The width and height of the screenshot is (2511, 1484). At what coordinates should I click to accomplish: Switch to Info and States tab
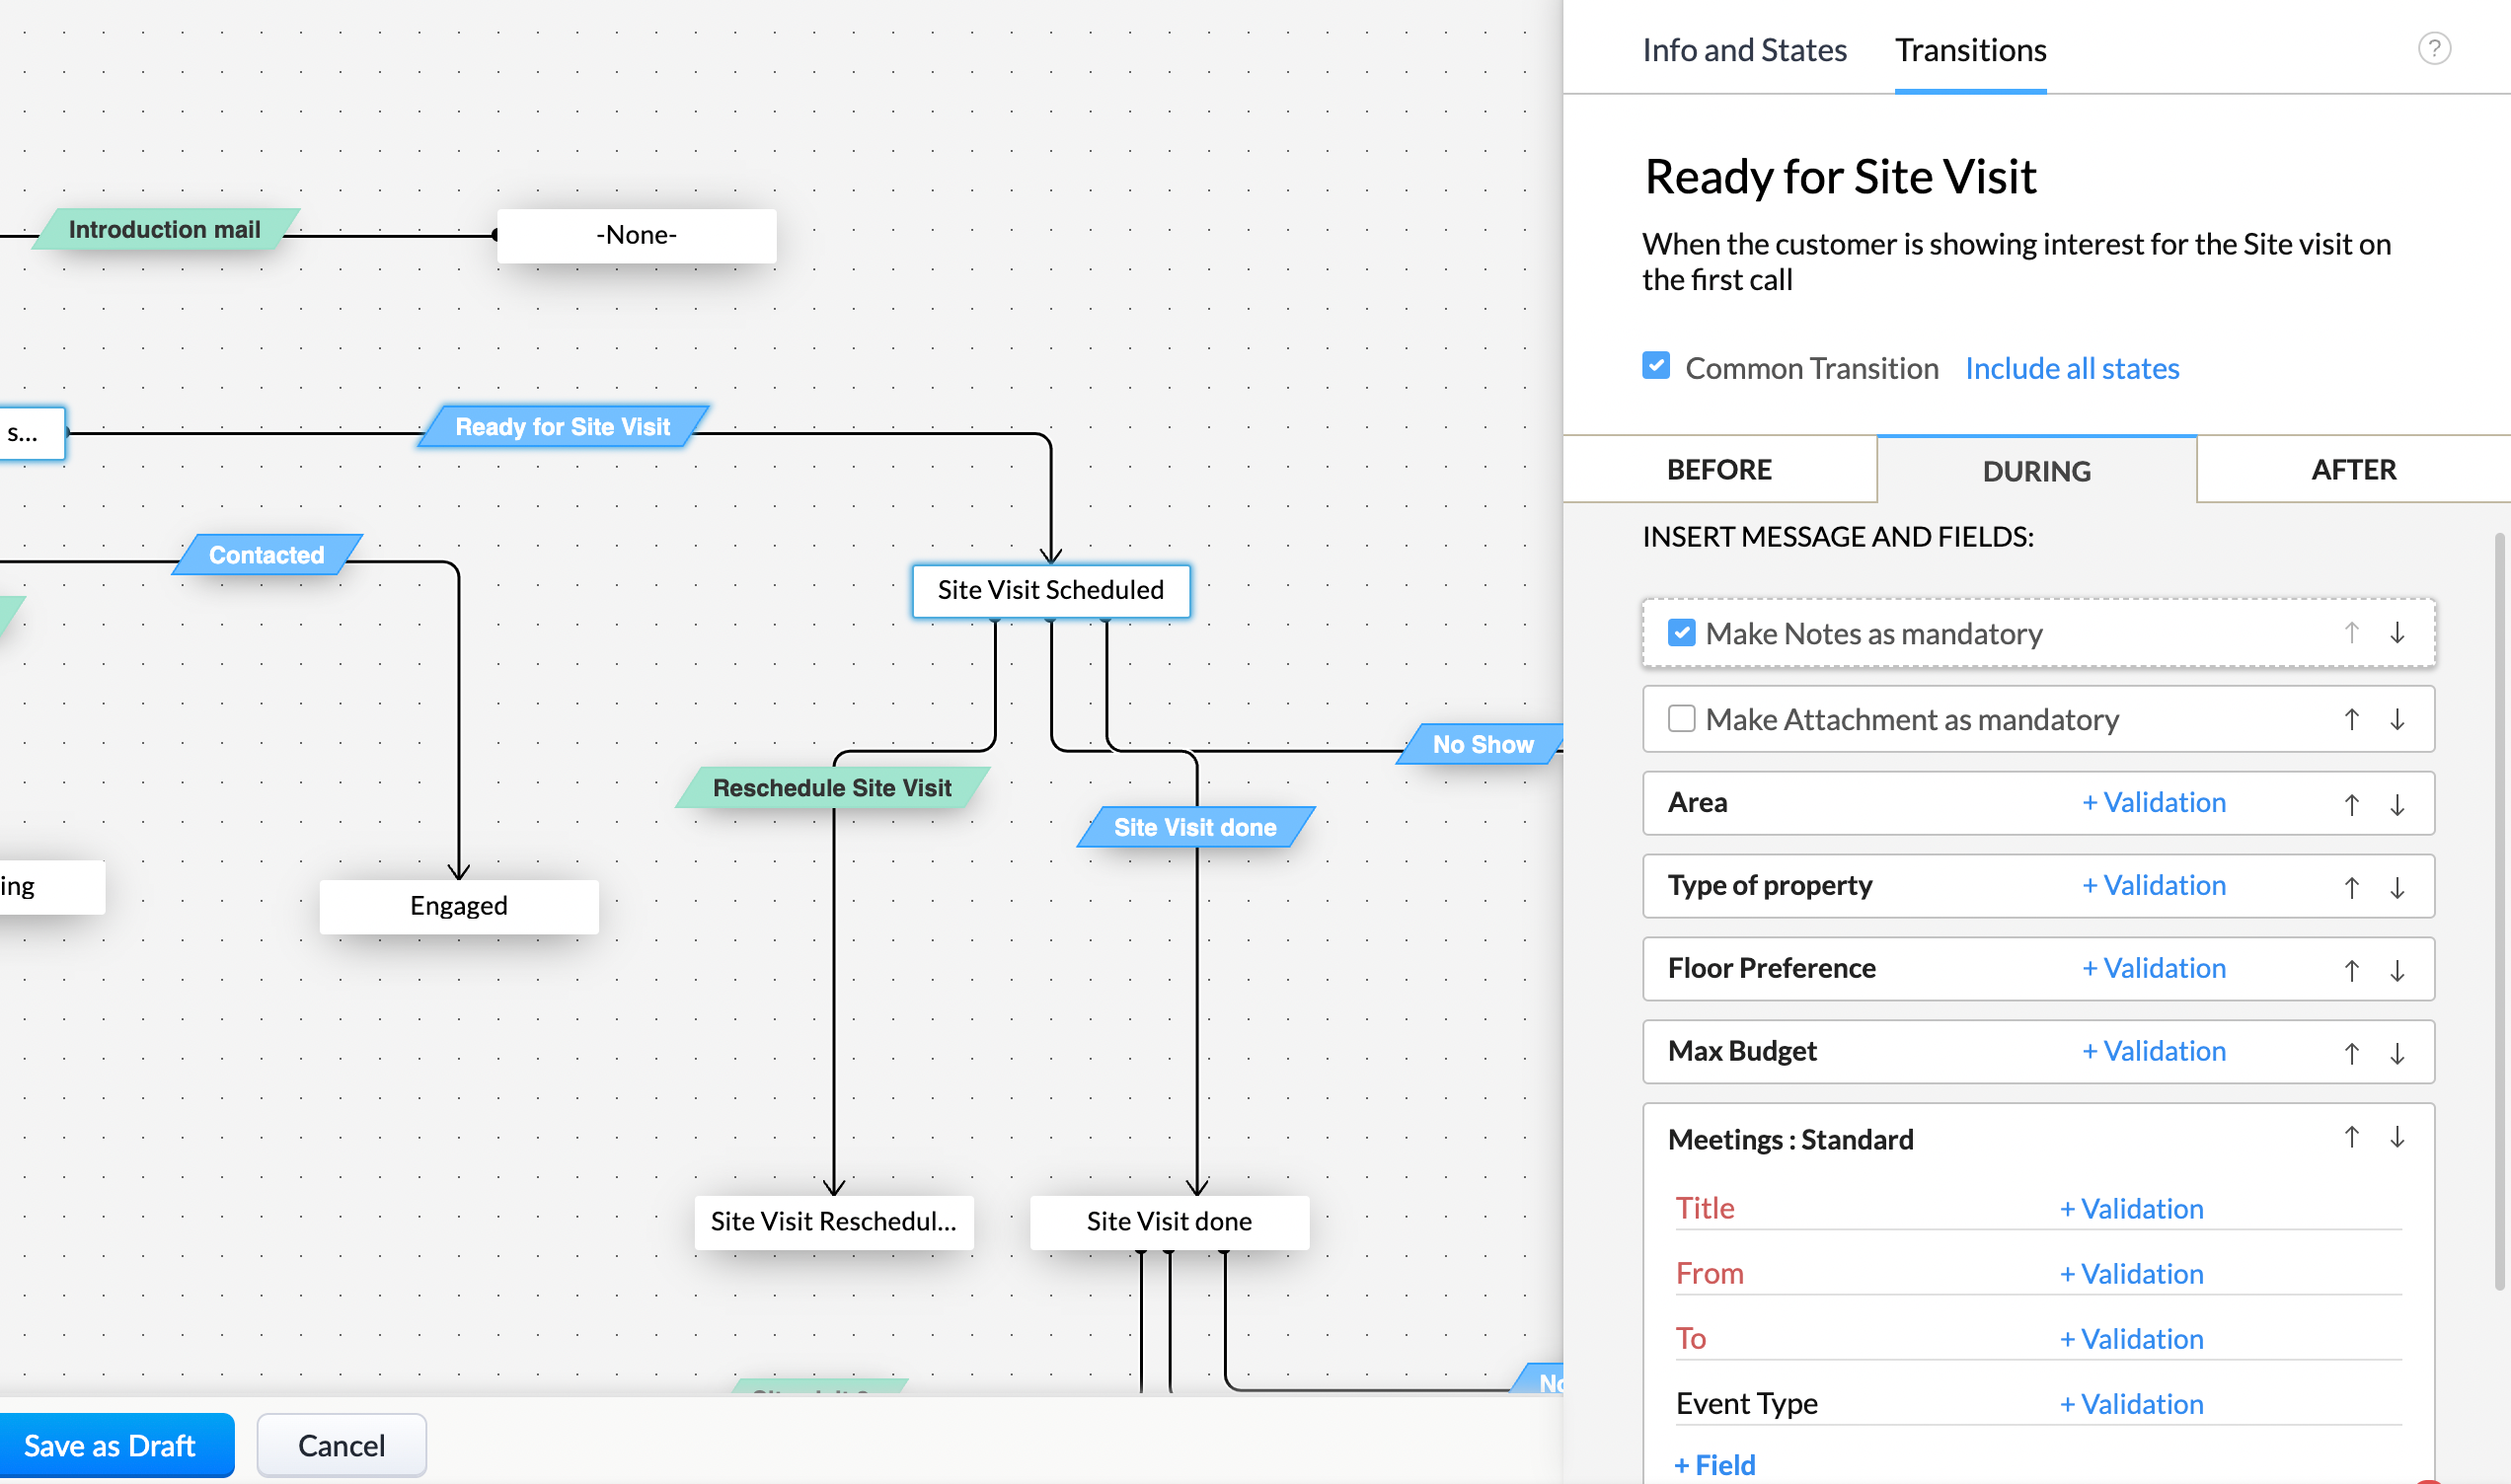click(1744, 50)
